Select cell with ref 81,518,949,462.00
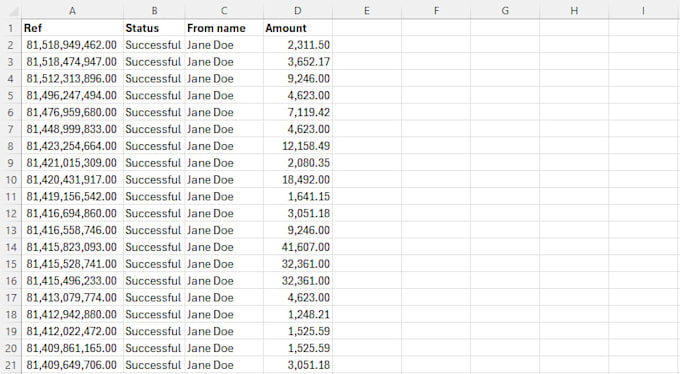 72,45
